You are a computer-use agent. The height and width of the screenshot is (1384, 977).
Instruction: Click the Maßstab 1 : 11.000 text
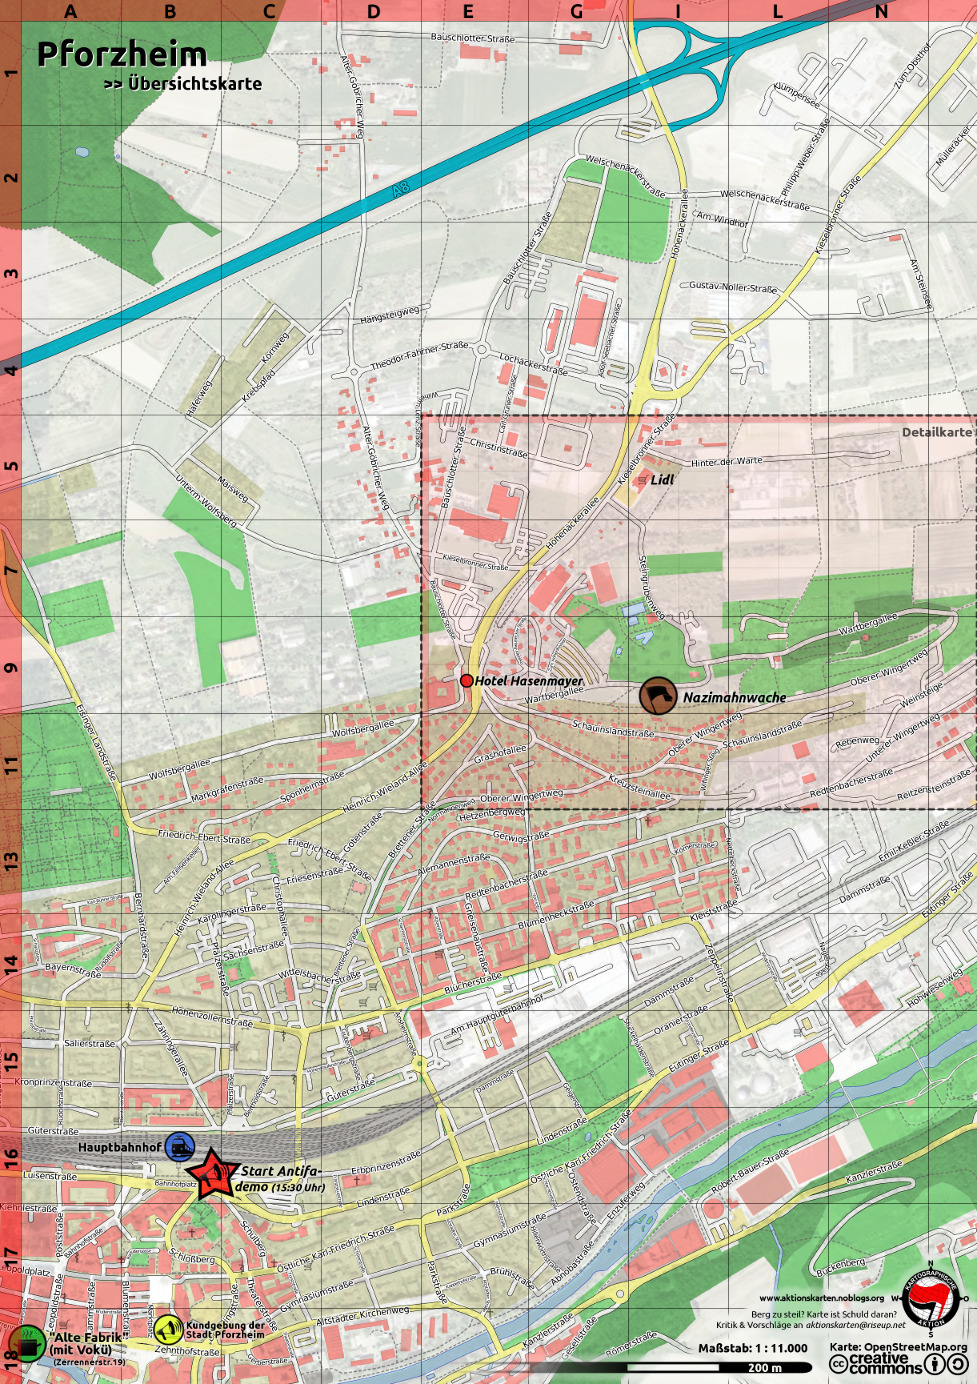point(752,1348)
